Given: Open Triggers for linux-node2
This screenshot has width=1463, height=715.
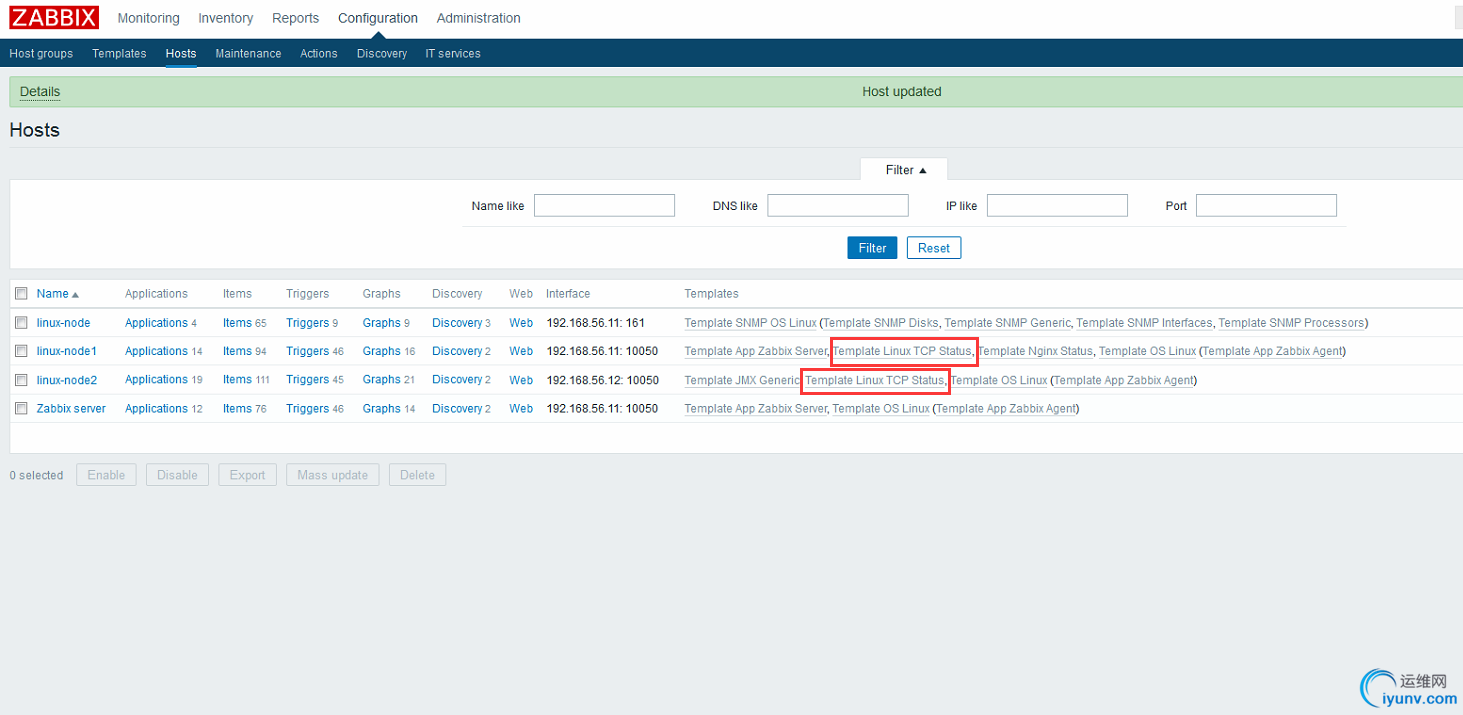Looking at the screenshot, I should pyautogui.click(x=307, y=380).
